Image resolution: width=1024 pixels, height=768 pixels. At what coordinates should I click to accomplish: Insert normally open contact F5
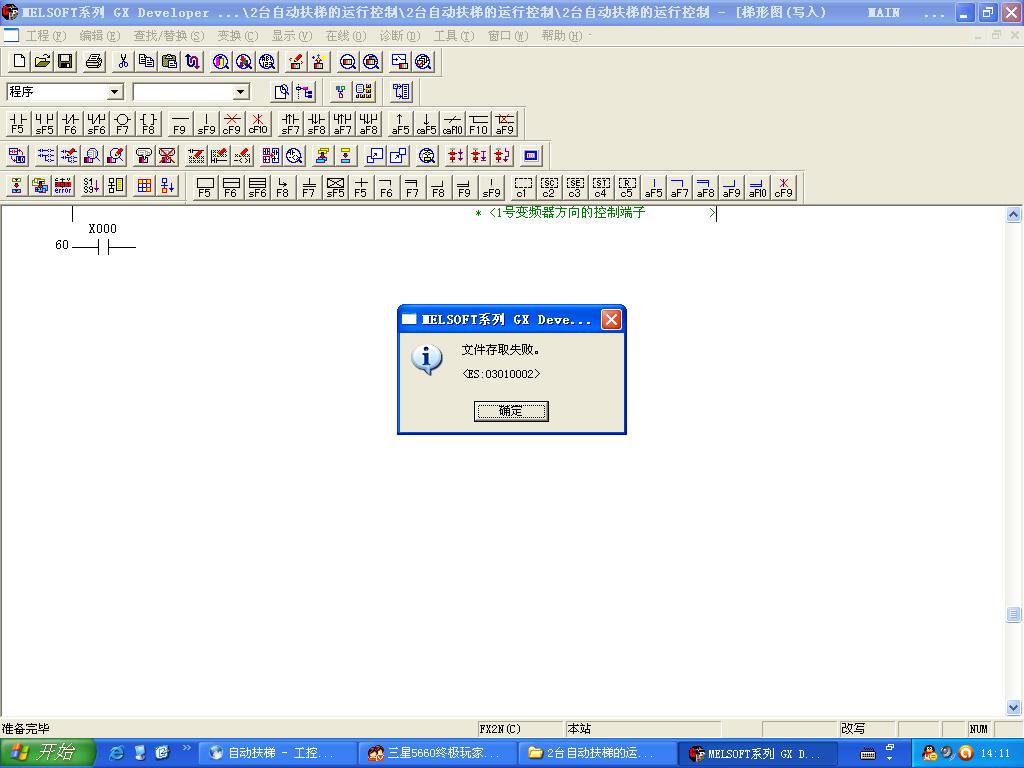(18, 124)
